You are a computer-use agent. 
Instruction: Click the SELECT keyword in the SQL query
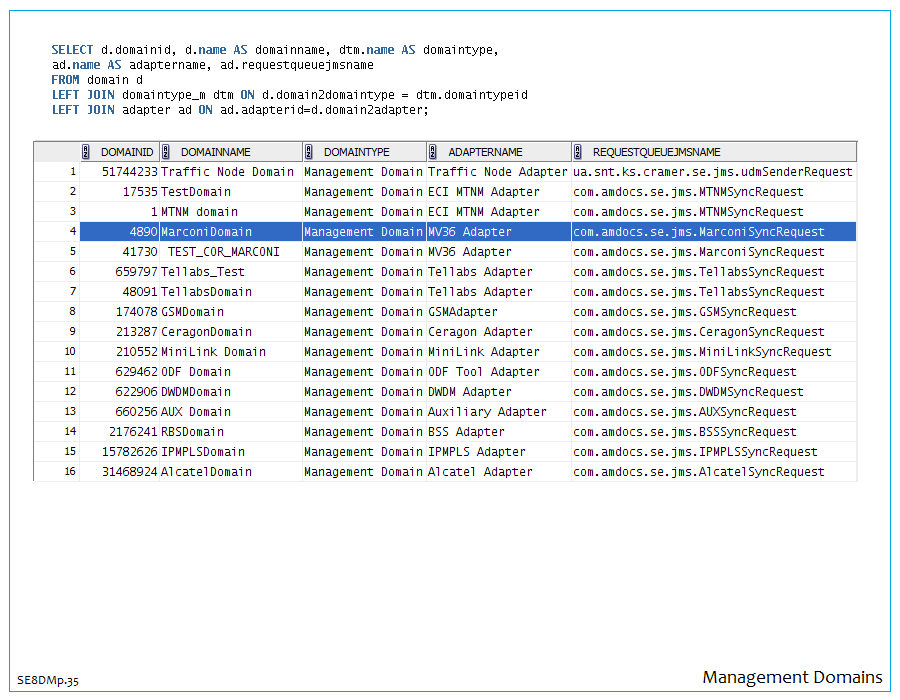pos(73,50)
